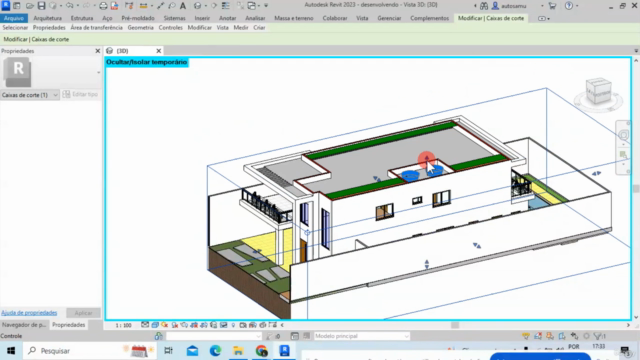Click the Temporary hide/isolate glasses icon
The image size is (640, 360).
coord(223,325)
